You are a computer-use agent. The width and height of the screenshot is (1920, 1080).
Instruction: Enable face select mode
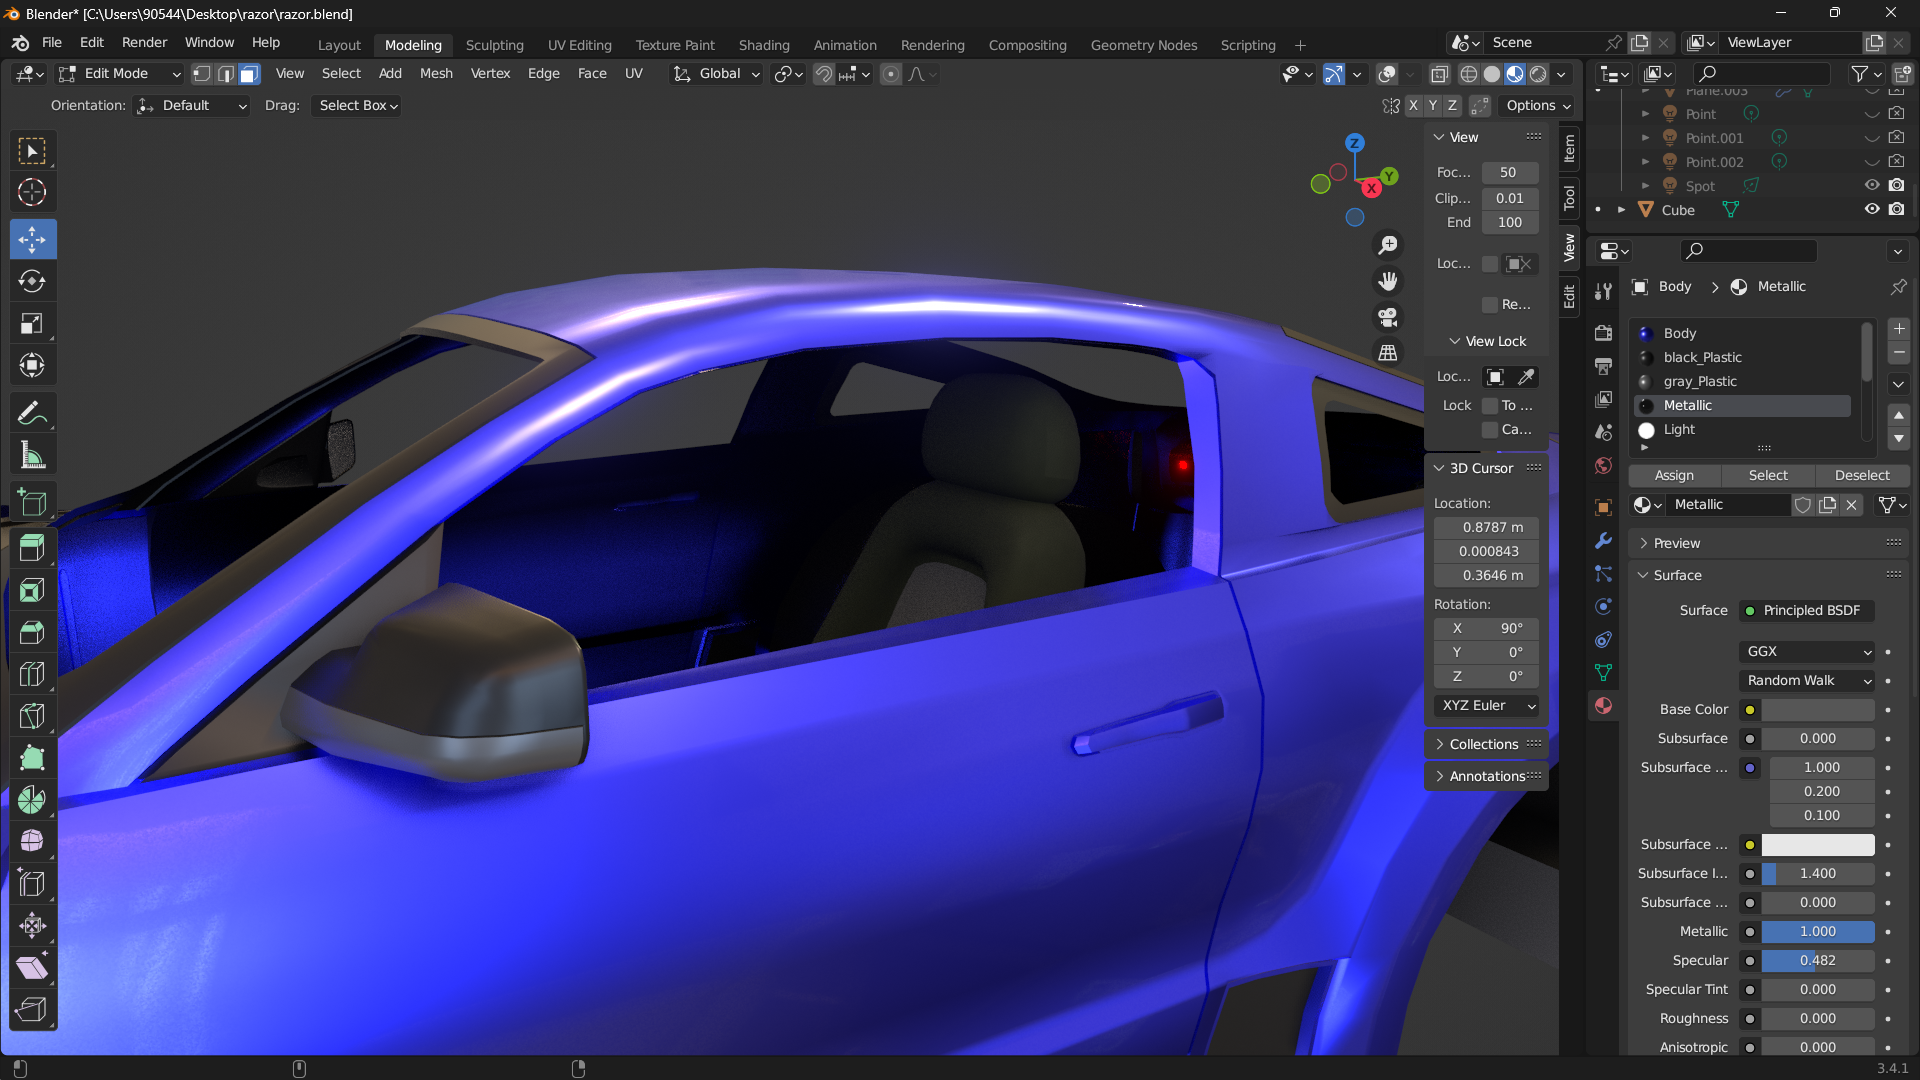[x=249, y=74]
